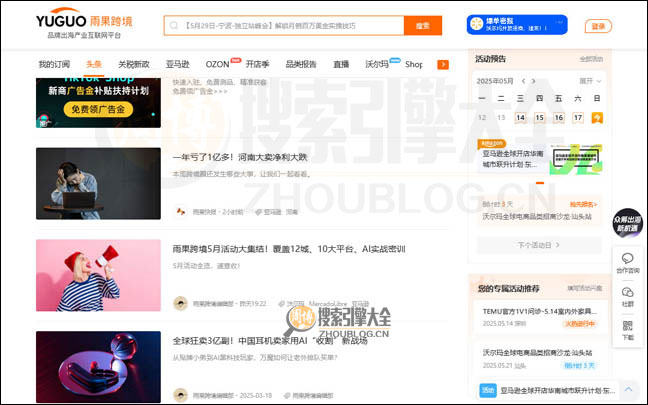Click author avatar next to 2025-03-18

(181, 395)
